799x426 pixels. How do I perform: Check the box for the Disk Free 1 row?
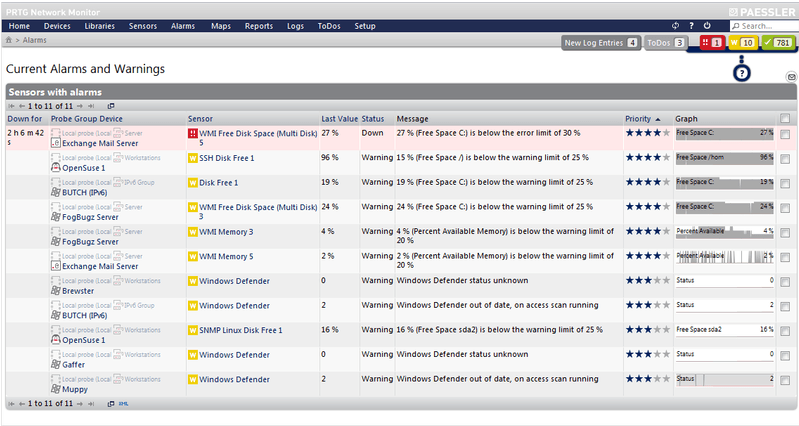(x=785, y=183)
